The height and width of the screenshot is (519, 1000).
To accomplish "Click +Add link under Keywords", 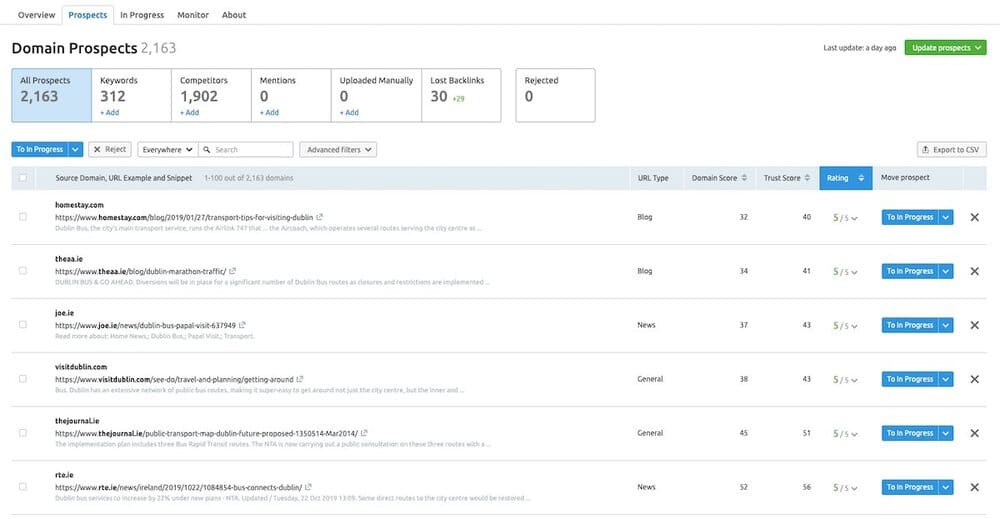I will (110, 113).
